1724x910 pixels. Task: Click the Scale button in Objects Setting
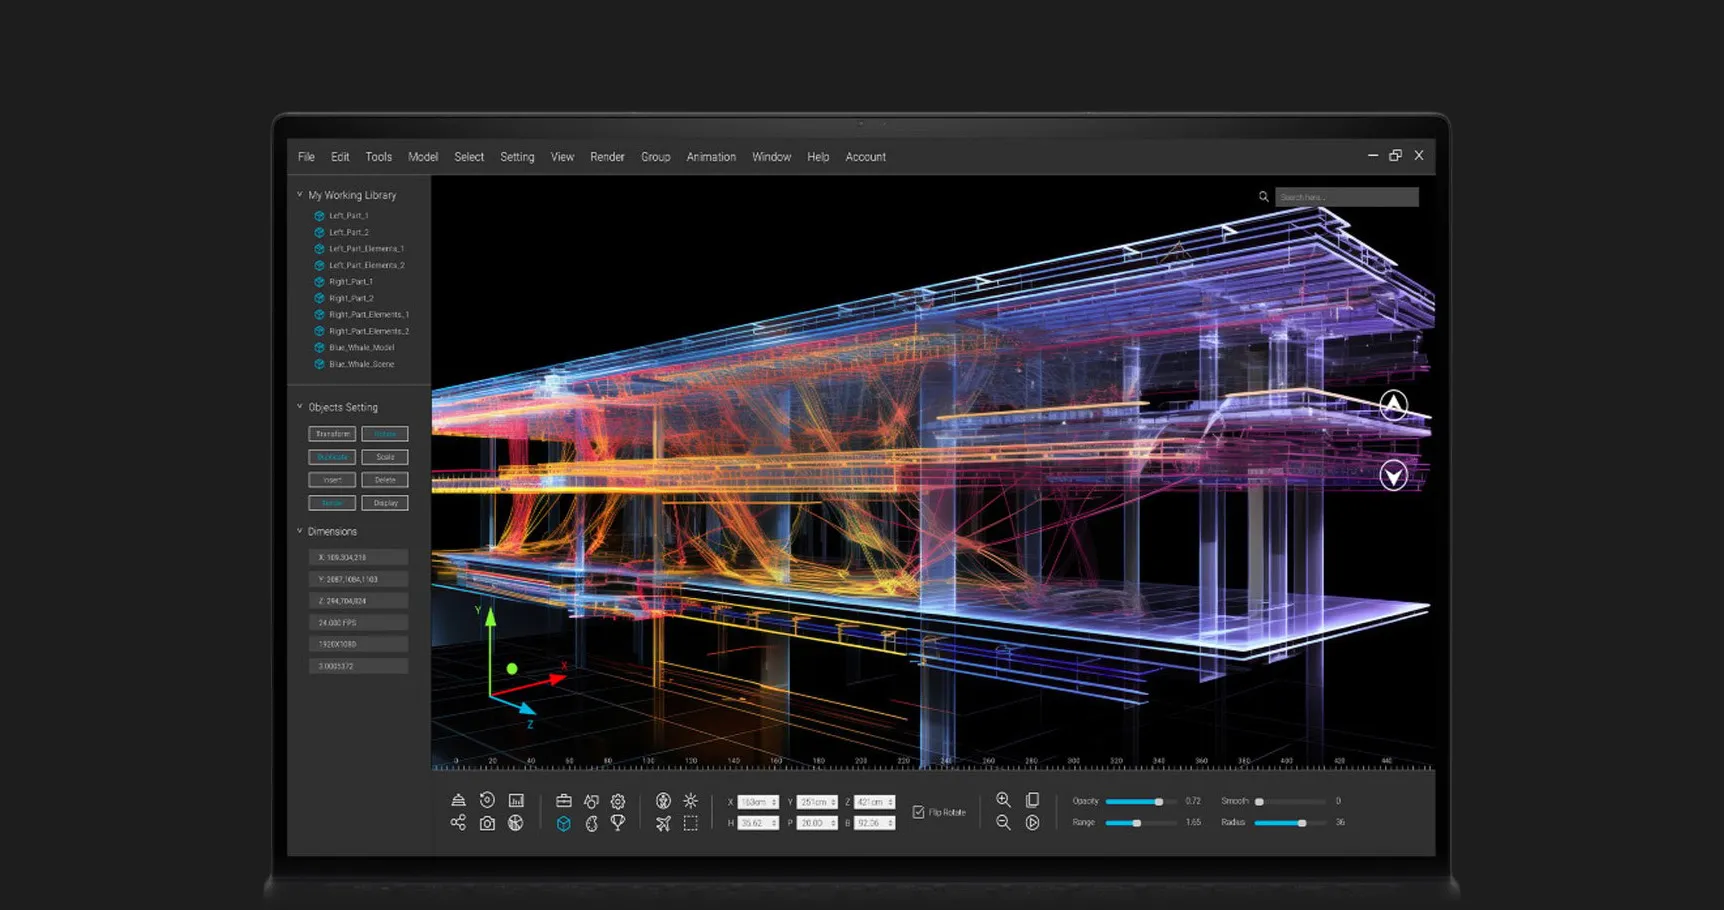tap(385, 457)
